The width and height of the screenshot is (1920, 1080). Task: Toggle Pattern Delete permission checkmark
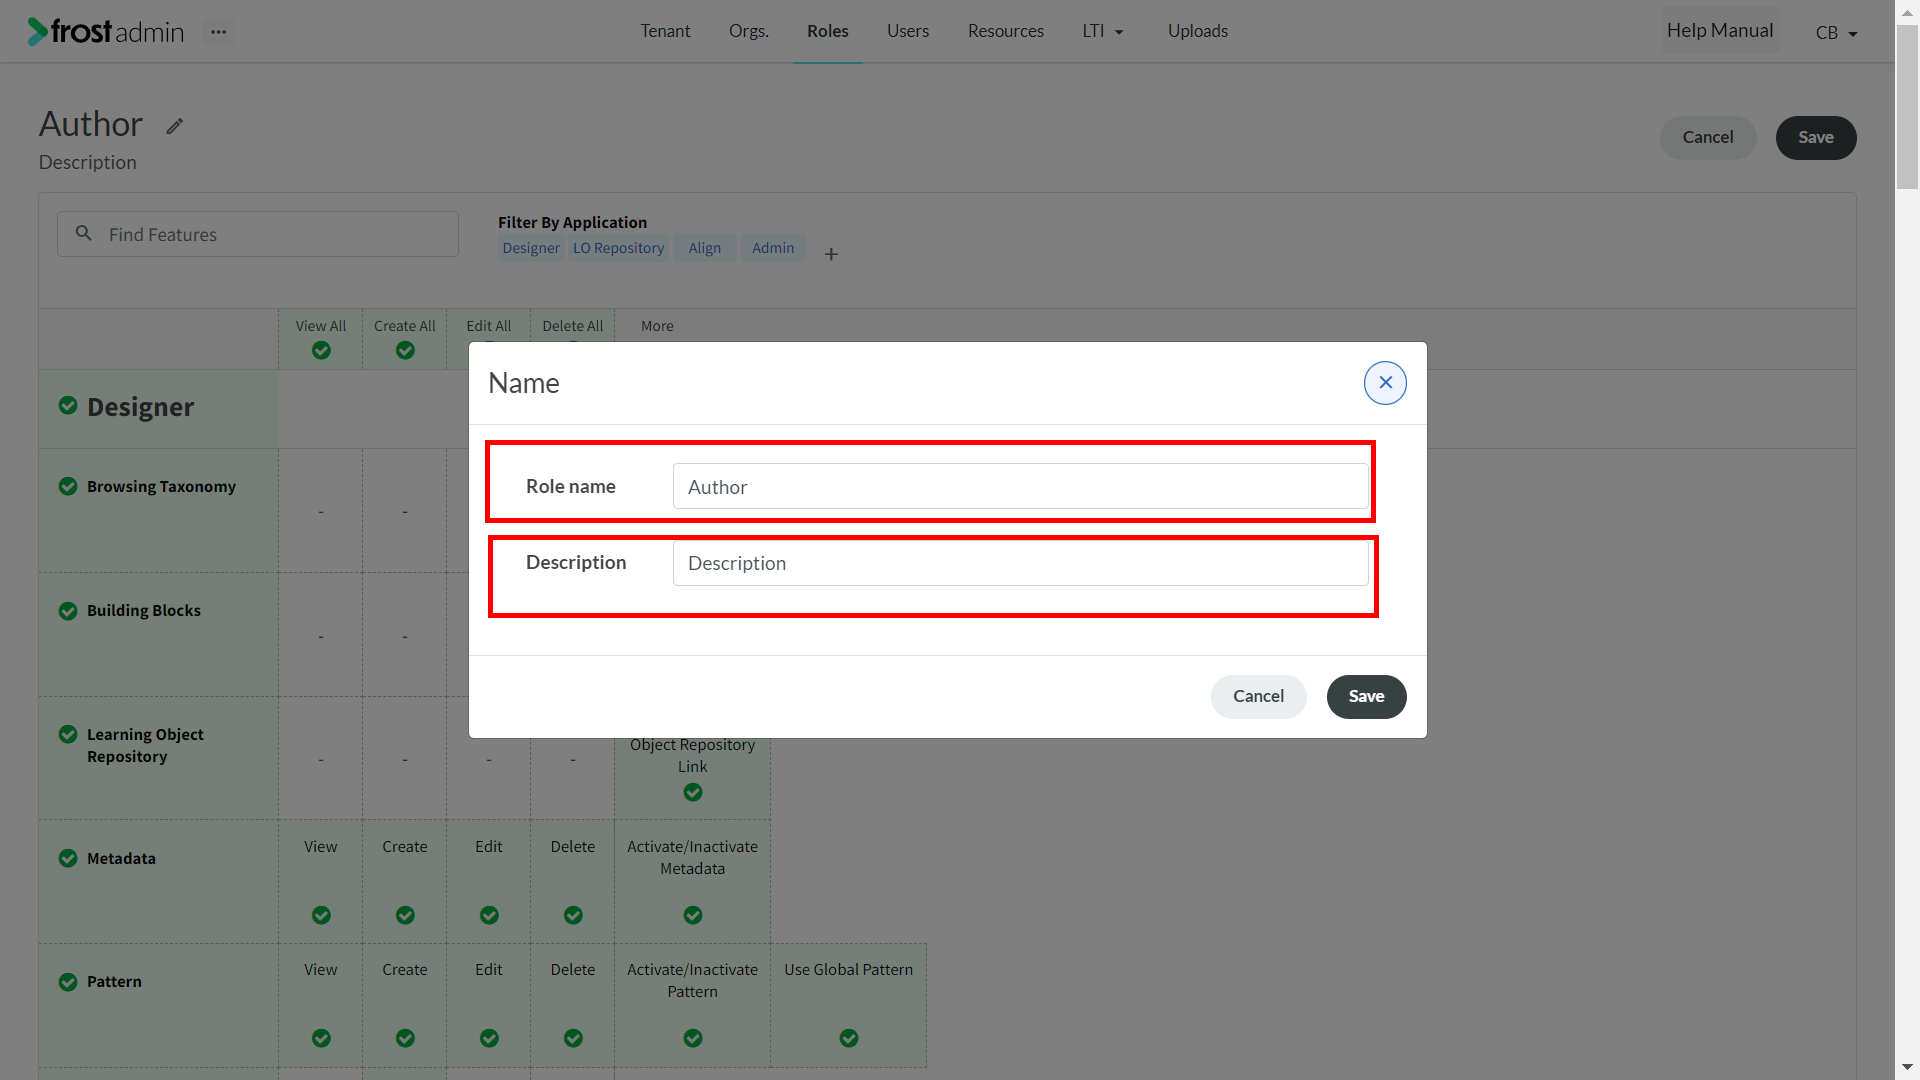[x=573, y=1038]
